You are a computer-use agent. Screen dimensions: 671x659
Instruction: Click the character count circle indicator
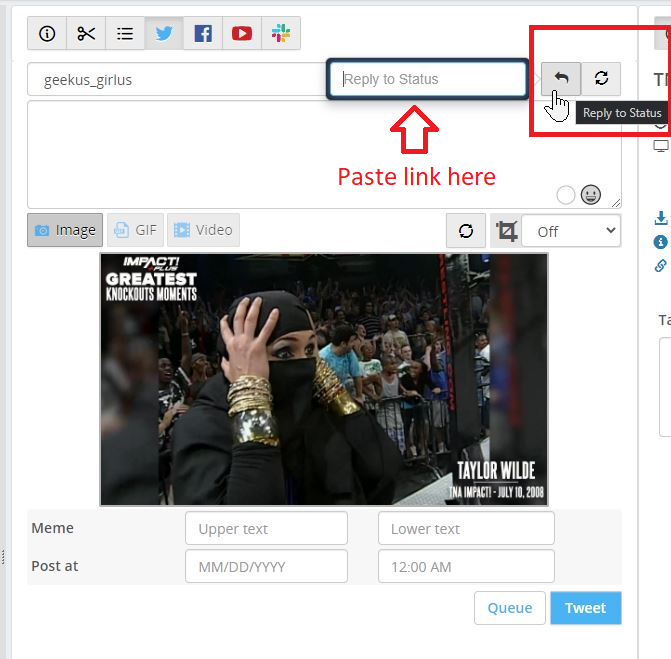tap(565, 195)
